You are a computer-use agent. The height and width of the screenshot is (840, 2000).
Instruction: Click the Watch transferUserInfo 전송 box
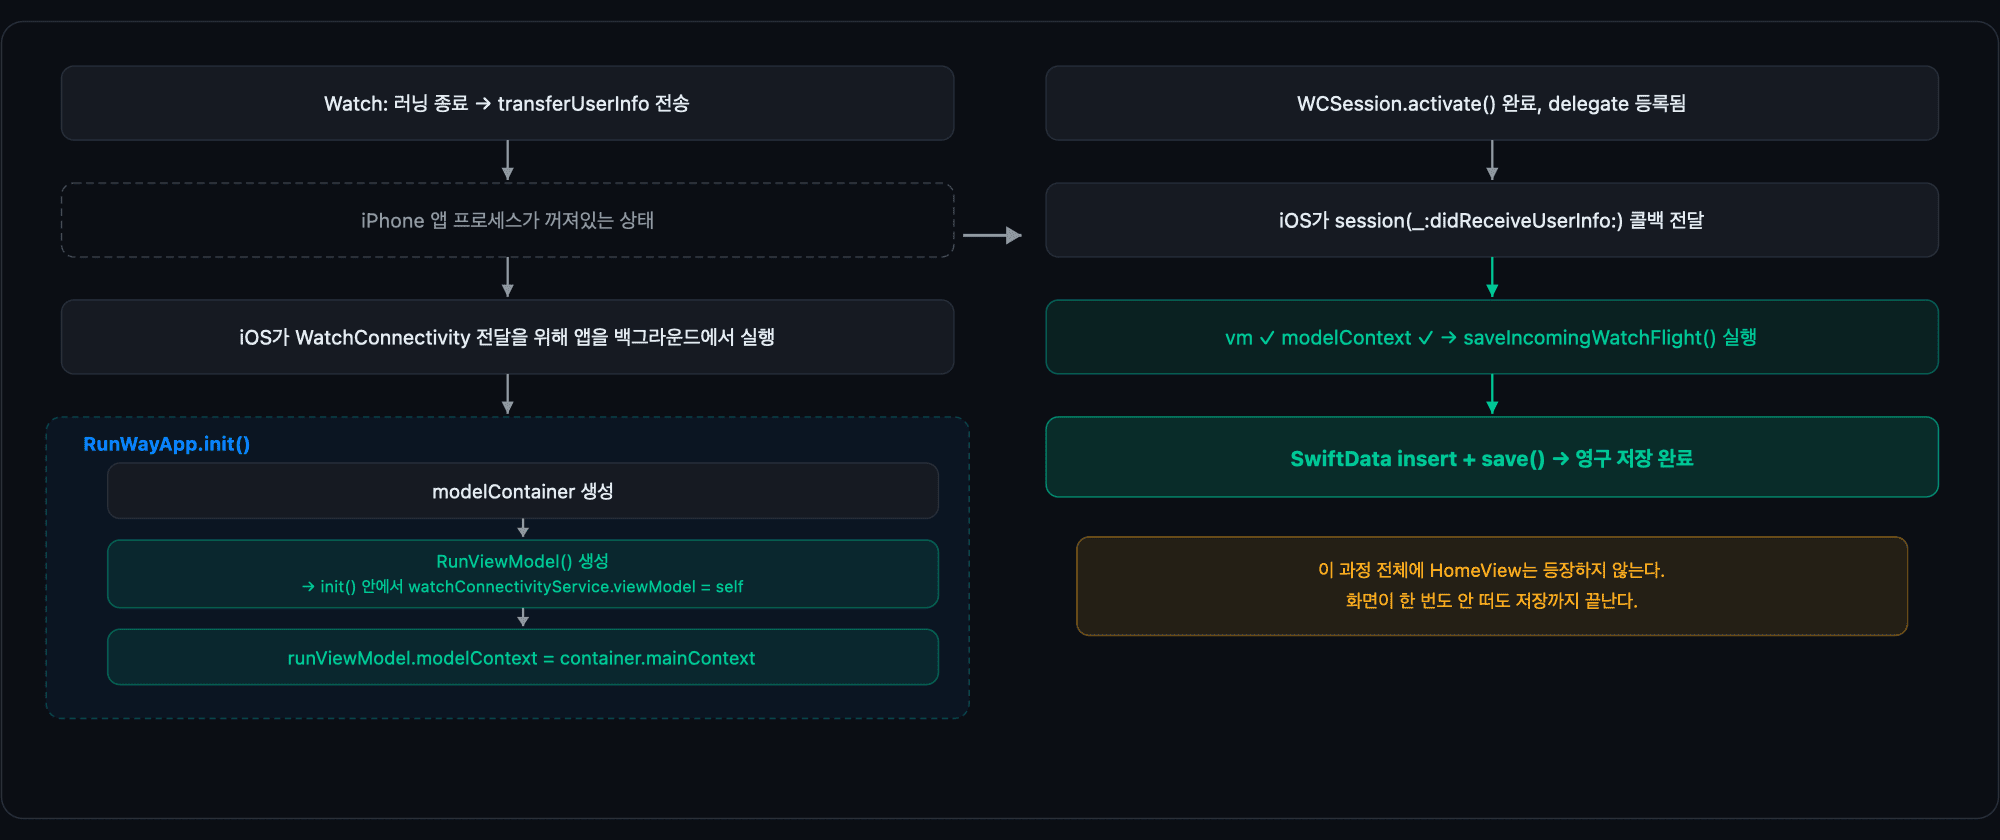(507, 103)
